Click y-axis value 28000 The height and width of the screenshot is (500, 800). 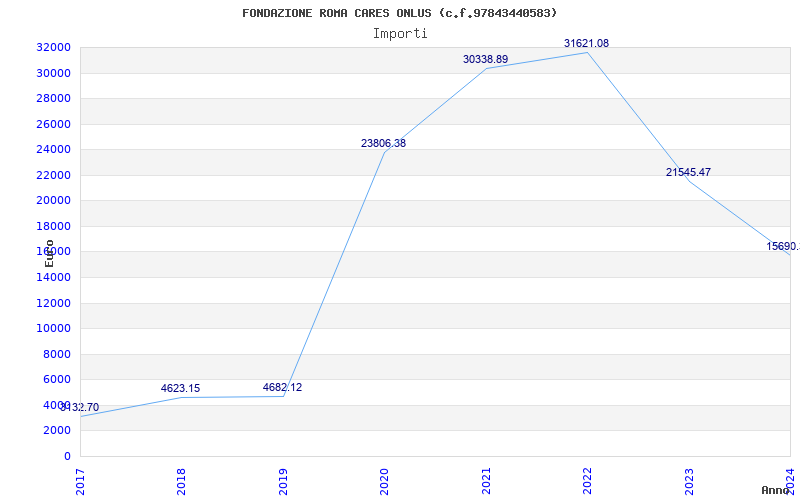[53, 98]
